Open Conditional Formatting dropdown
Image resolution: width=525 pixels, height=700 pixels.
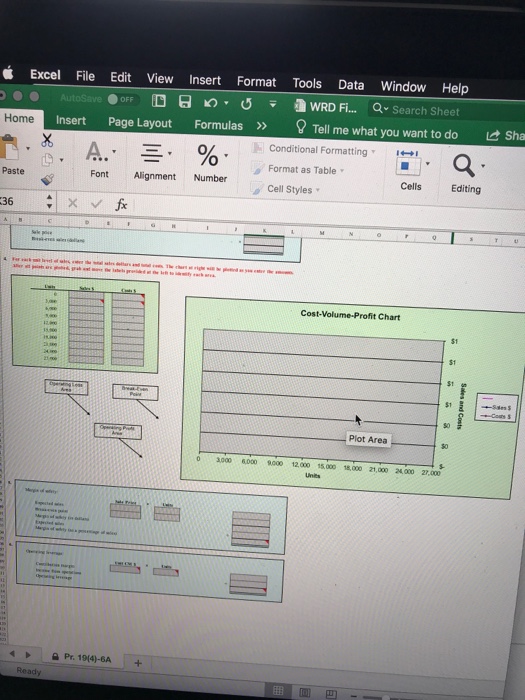tap(313, 150)
